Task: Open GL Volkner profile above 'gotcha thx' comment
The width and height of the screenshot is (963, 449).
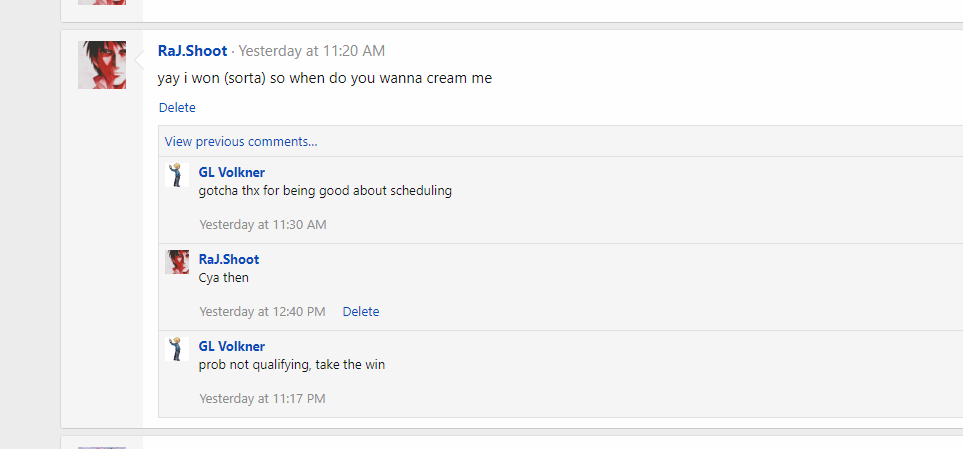Action: pyautogui.click(x=232, y=173)
